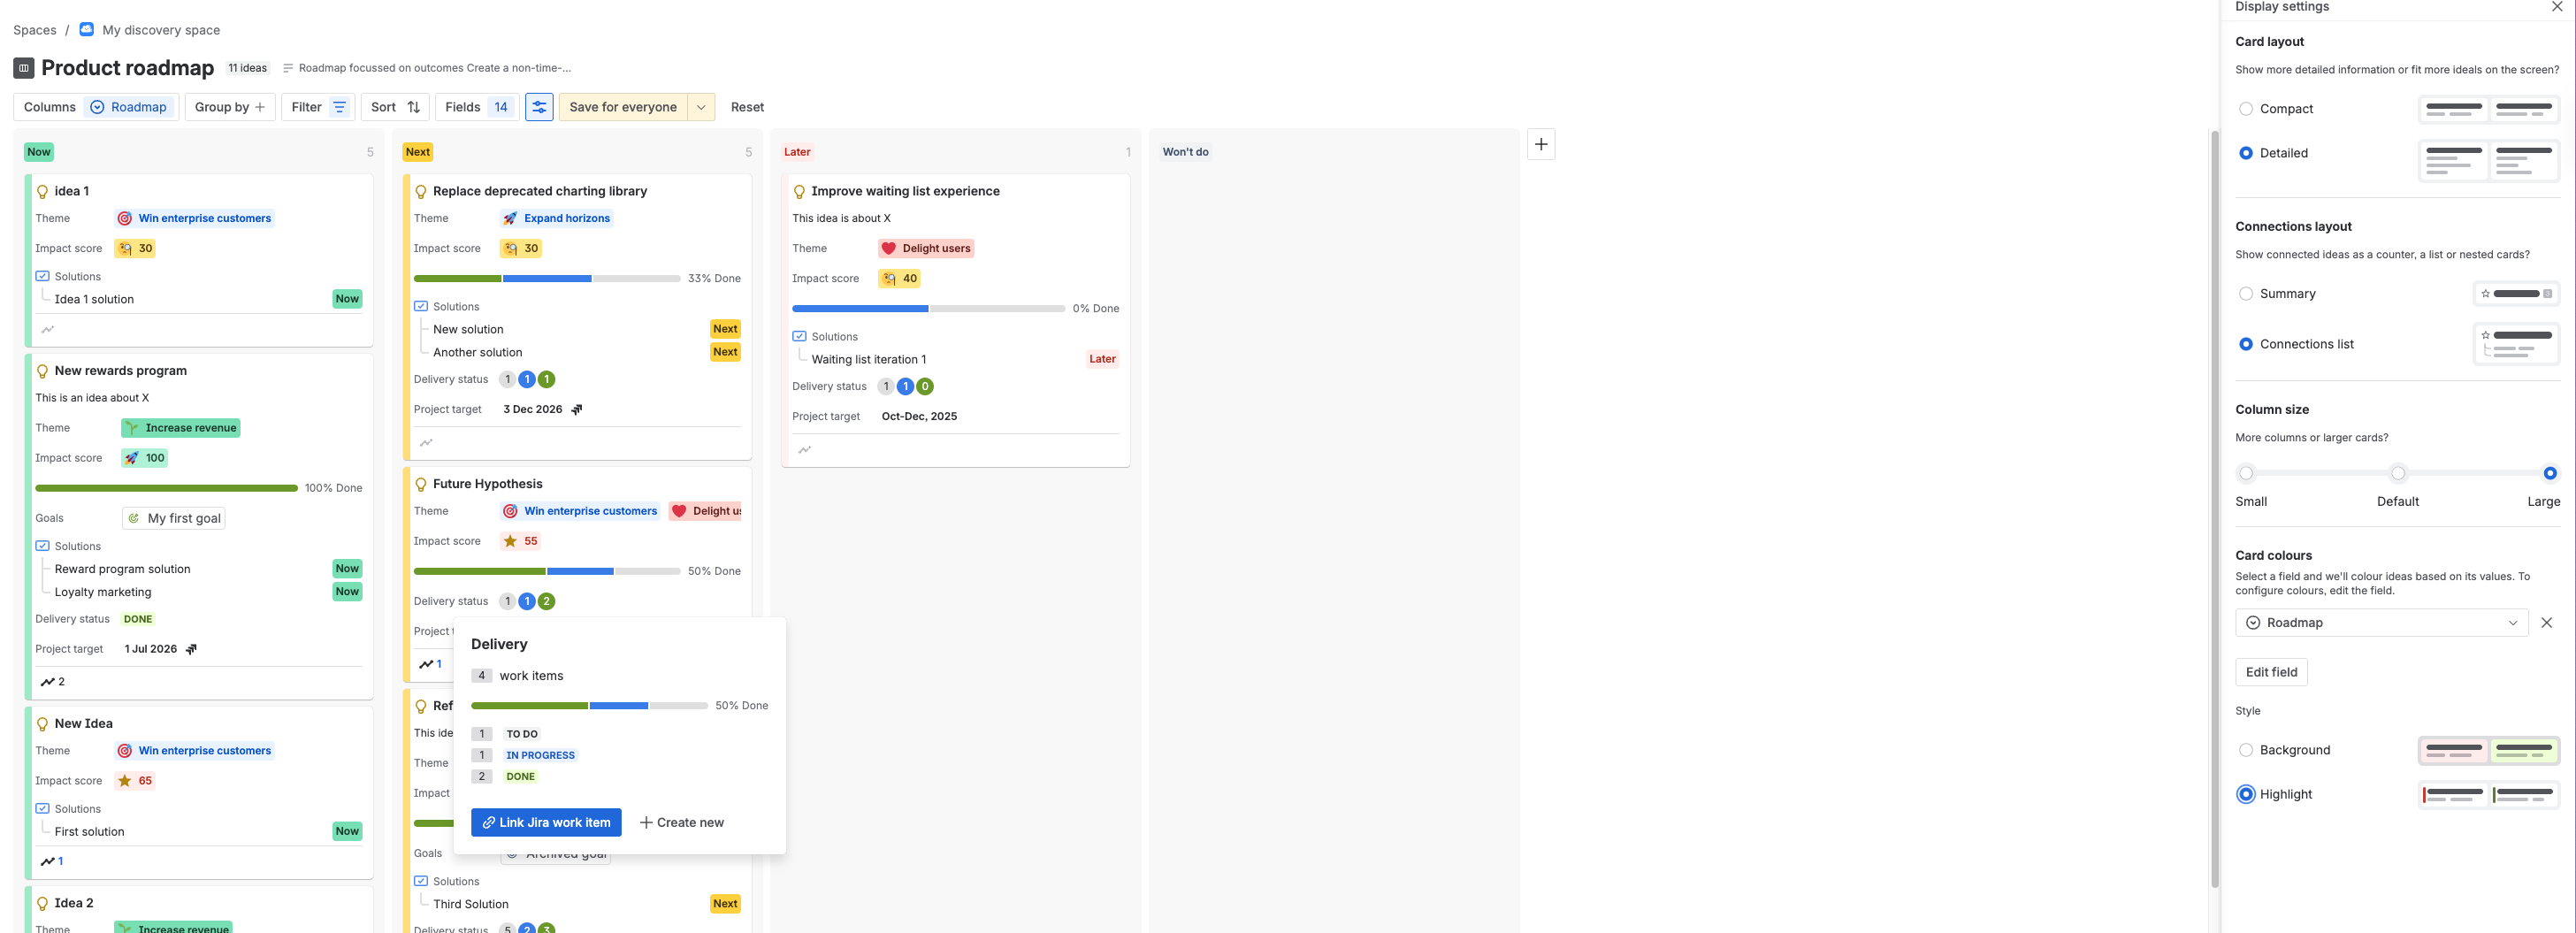Select Summary connections layout

[2246, 294]
